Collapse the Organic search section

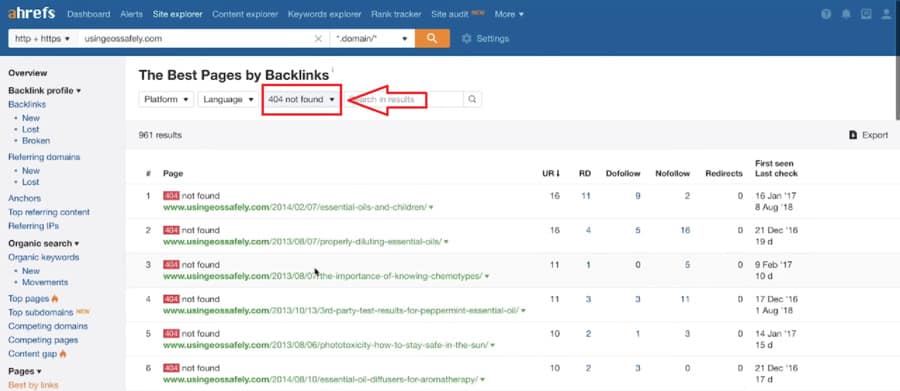tap(44, 243)
